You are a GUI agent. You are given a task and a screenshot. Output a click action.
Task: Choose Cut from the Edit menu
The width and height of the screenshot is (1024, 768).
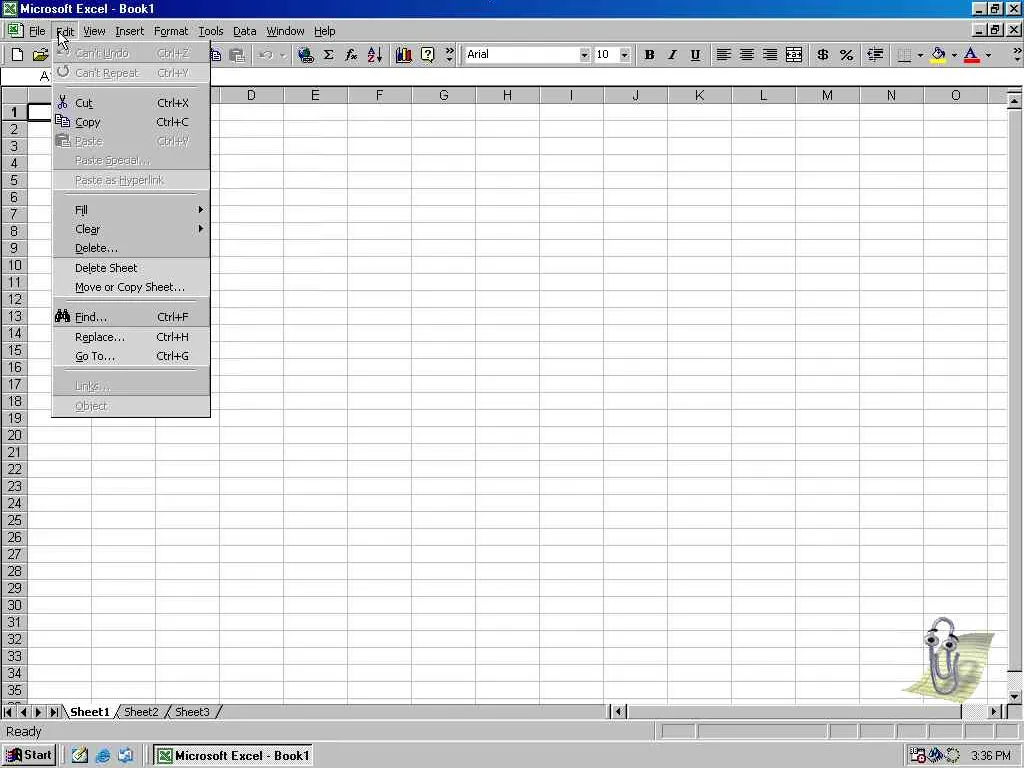[131, 103]
